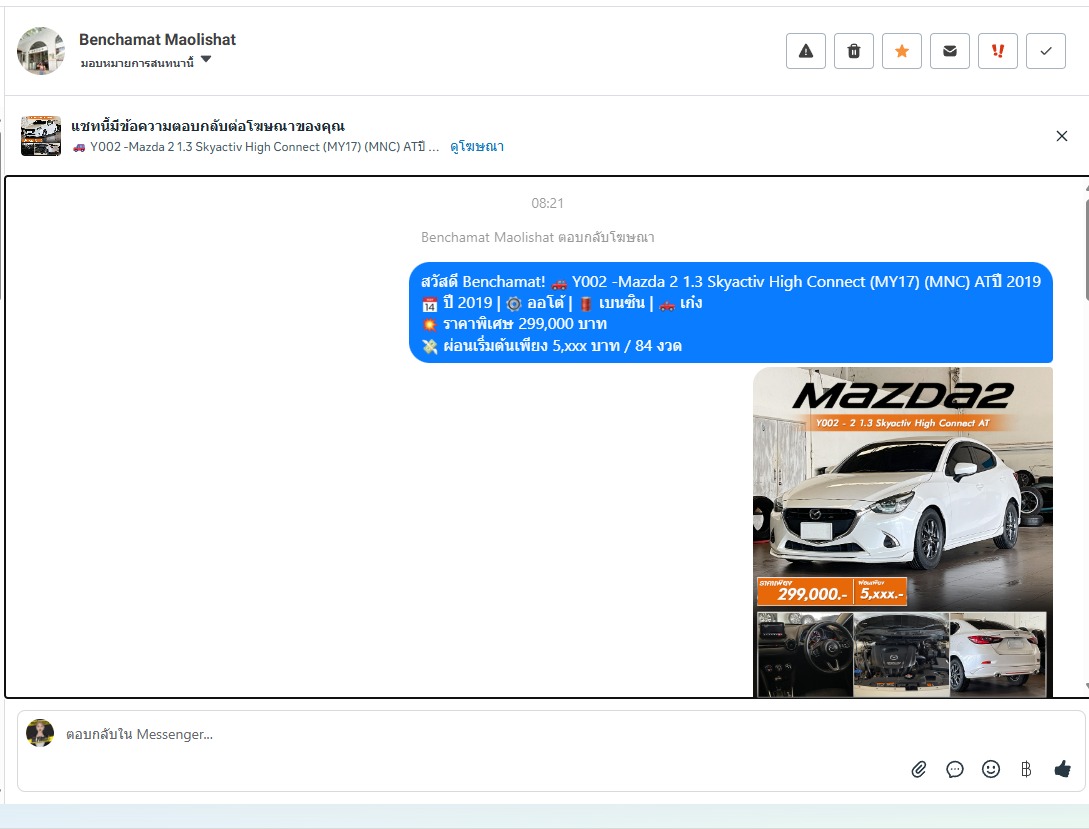
Task: Click the Y002 Mazda 2 ad title text
Action: tap(256, 146)
